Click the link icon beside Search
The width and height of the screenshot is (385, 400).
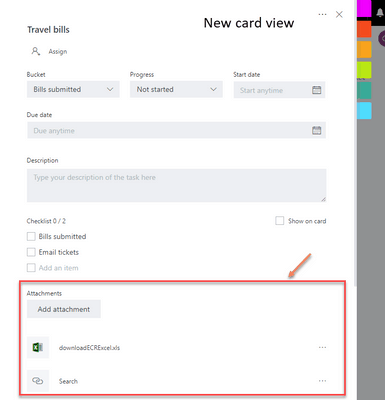[38, 381]
